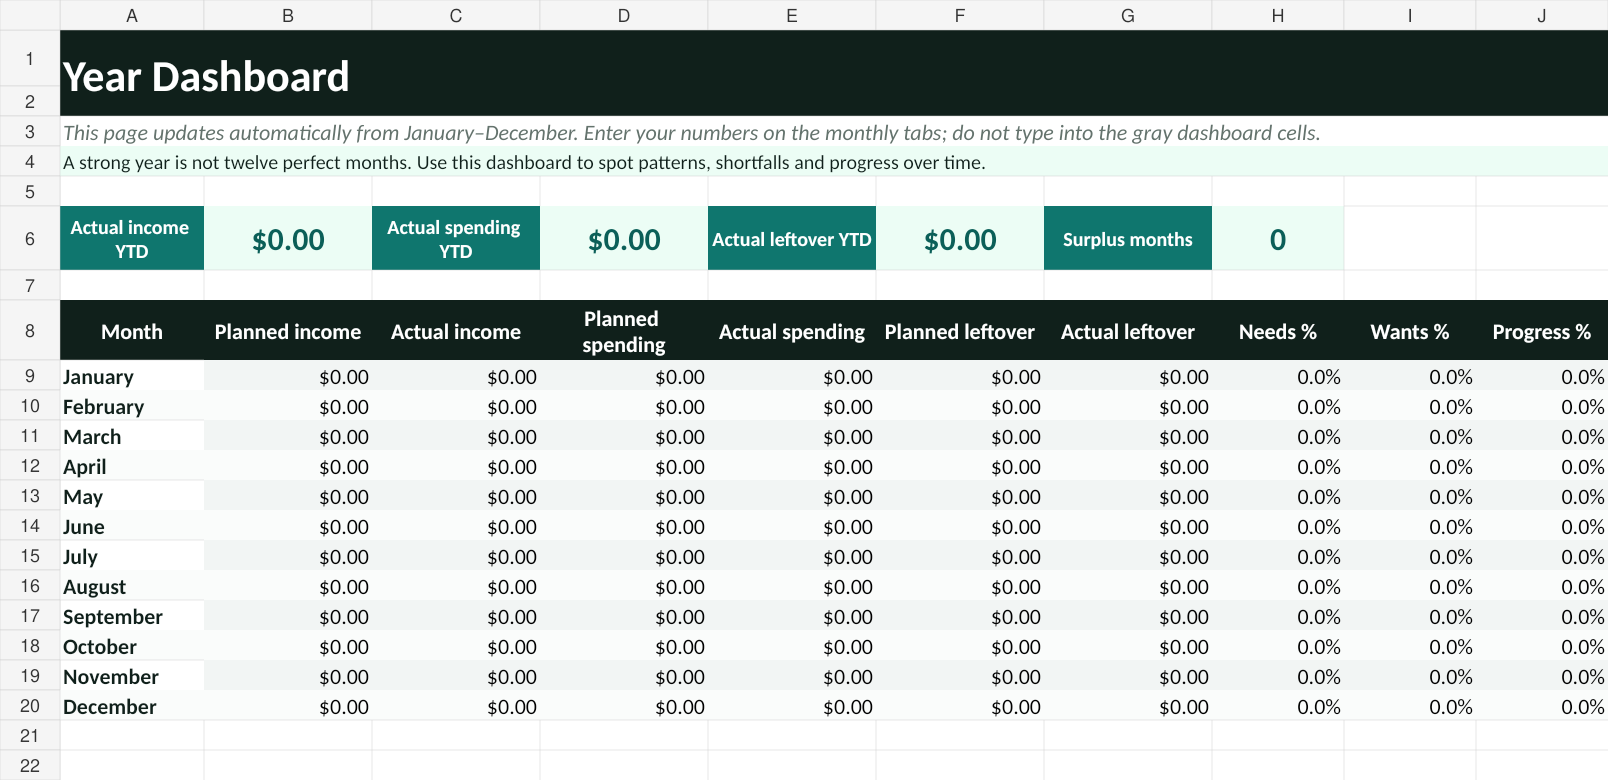Click the 'A strong year is not twelve' note
This screenshot has height=780, width=1608.
(x=524, y=162)
